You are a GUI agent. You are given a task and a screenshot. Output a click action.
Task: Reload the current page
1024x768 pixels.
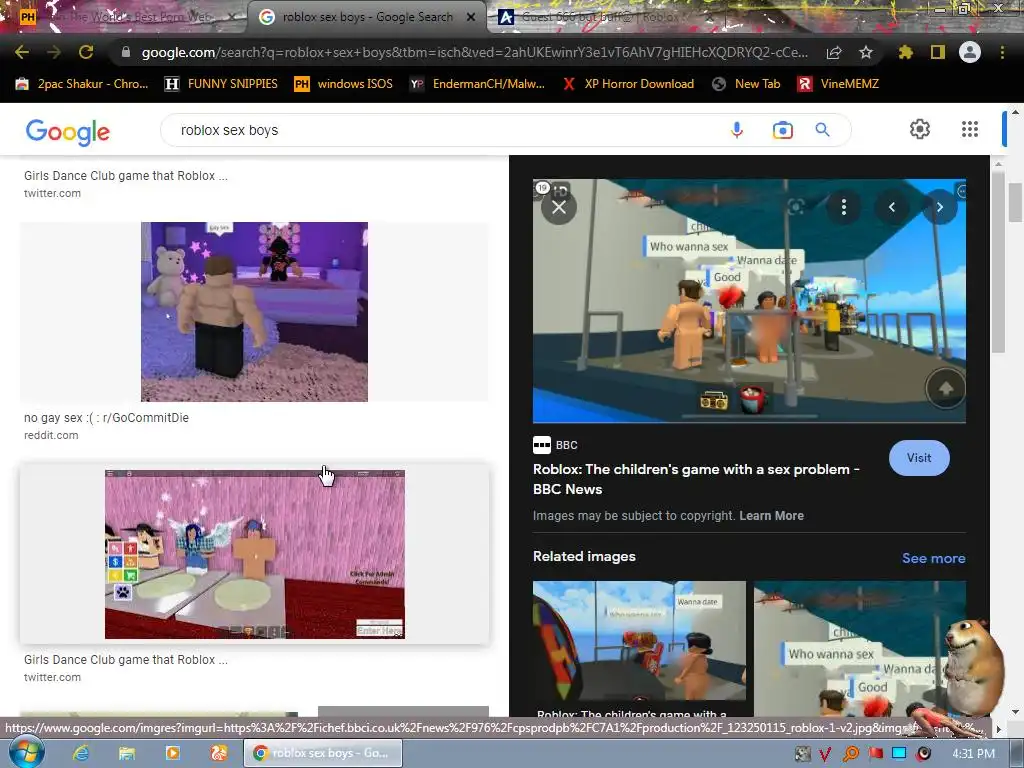(x=86, y=52)
